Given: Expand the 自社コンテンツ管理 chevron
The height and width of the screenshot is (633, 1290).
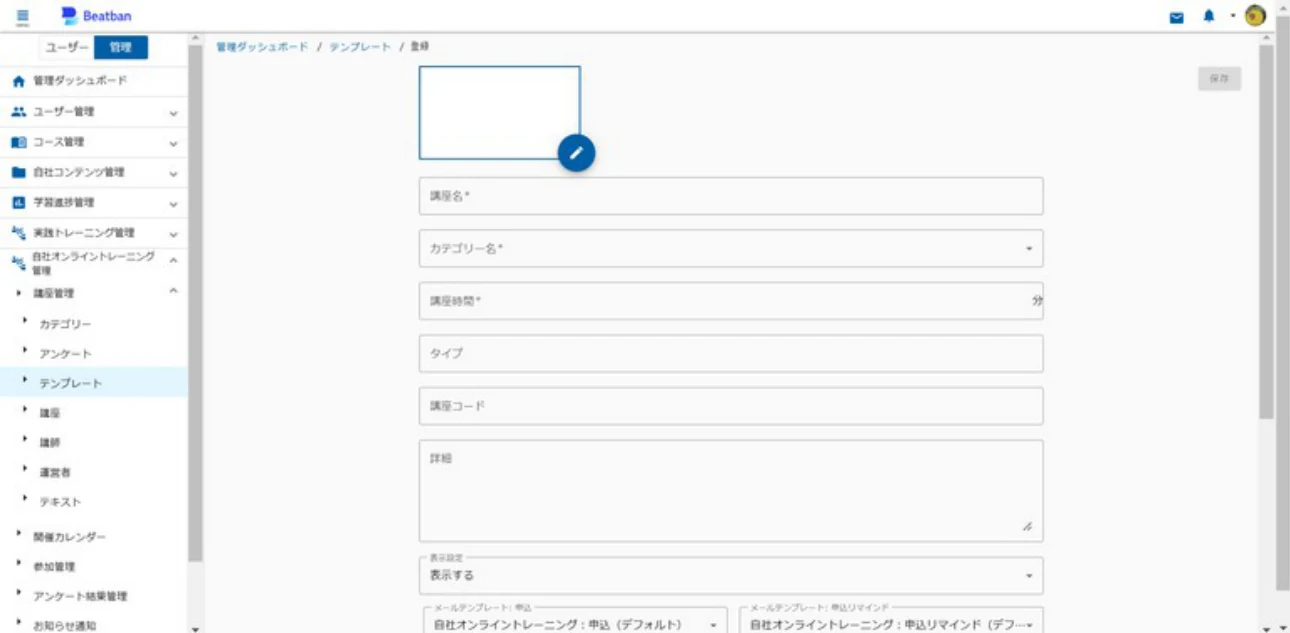Looking at the screenshot, I should pos(173,173).
